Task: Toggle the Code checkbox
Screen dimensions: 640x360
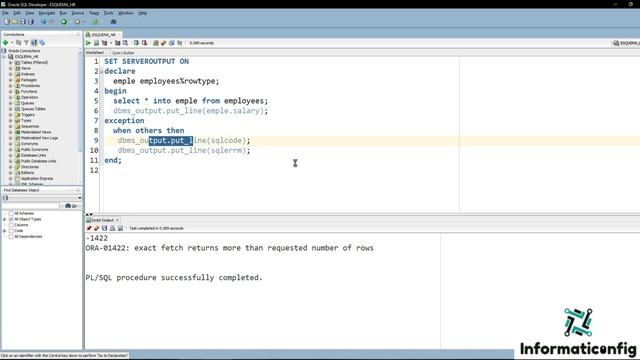Action: (11, 231)
